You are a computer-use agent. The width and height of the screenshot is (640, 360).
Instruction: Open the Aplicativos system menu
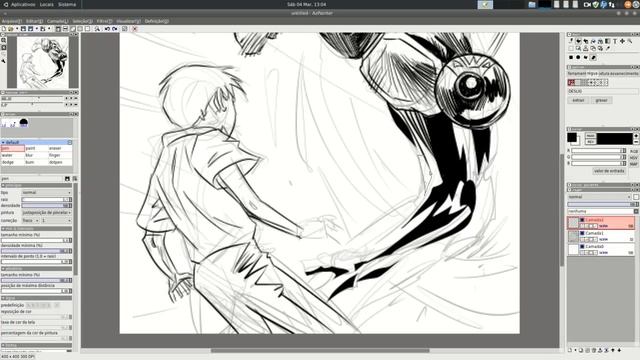(23, 4)
